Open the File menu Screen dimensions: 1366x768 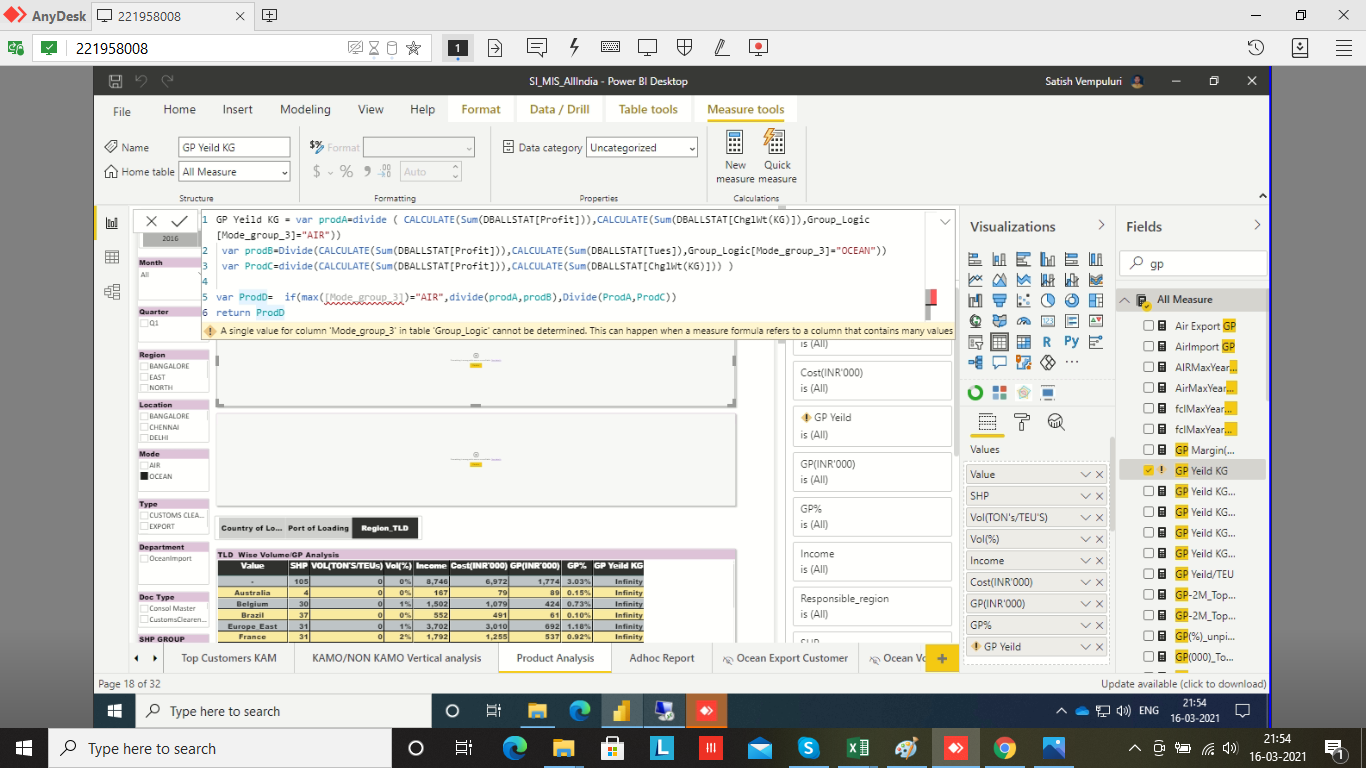(x=122, y=111)
